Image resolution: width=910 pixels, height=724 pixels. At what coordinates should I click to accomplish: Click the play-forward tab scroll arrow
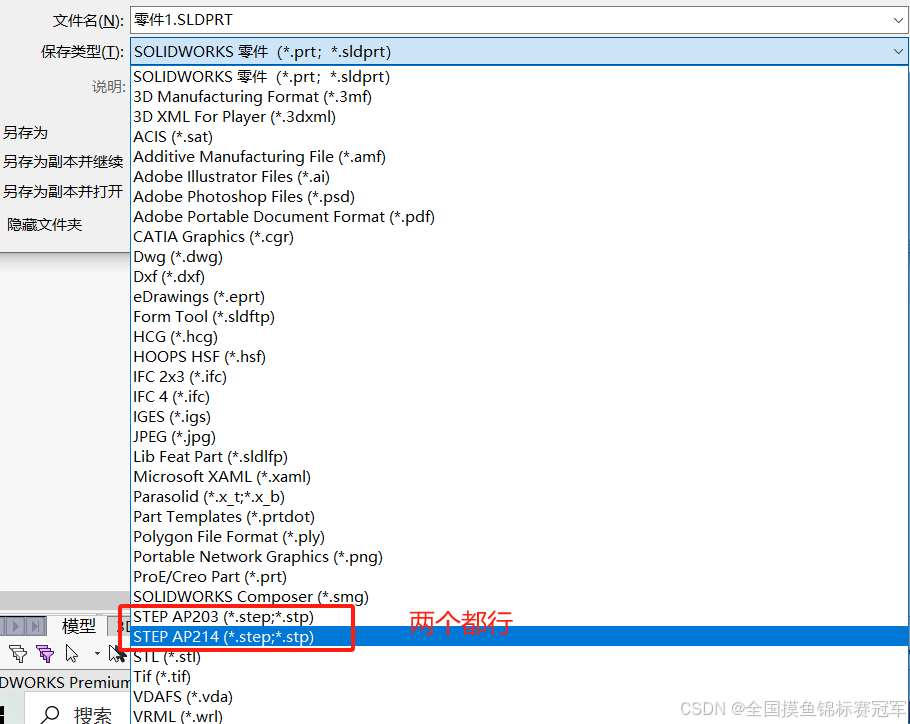point(16,627)
